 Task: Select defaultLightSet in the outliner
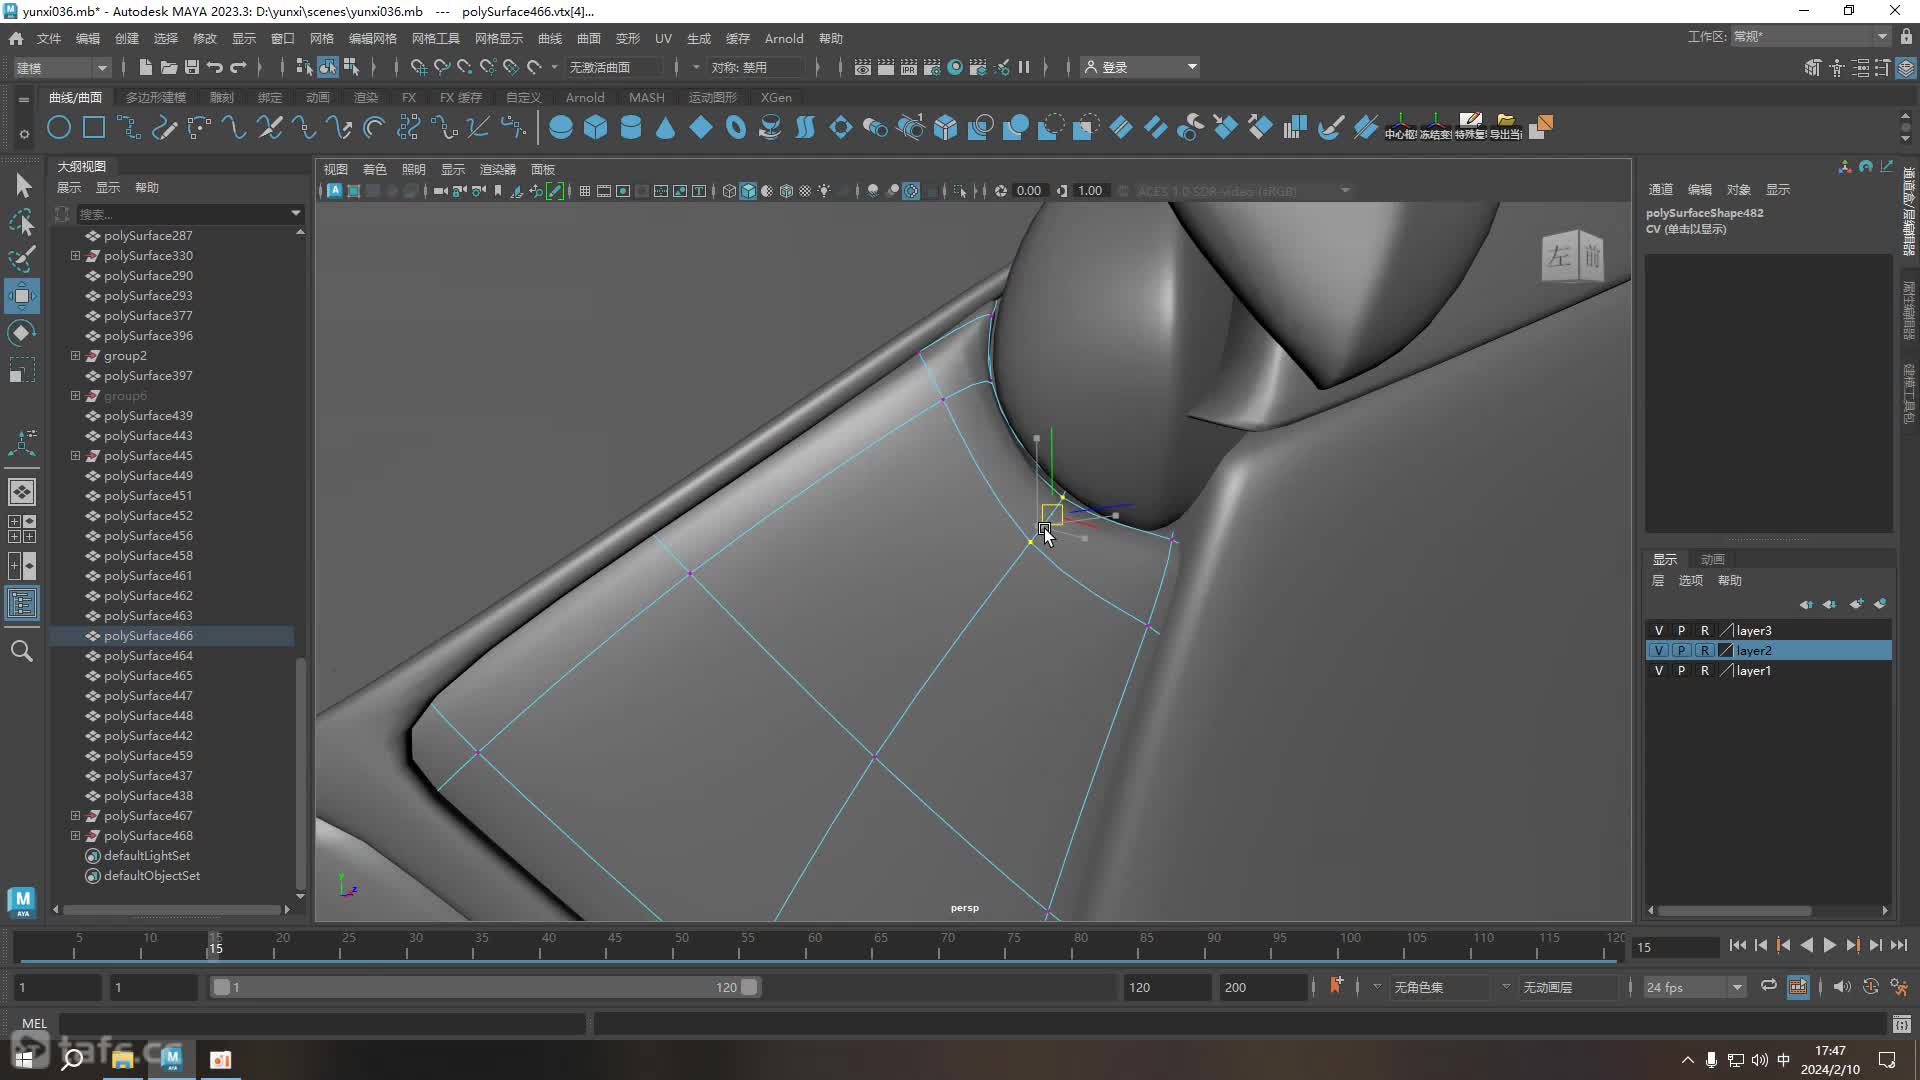pos(147,856)
